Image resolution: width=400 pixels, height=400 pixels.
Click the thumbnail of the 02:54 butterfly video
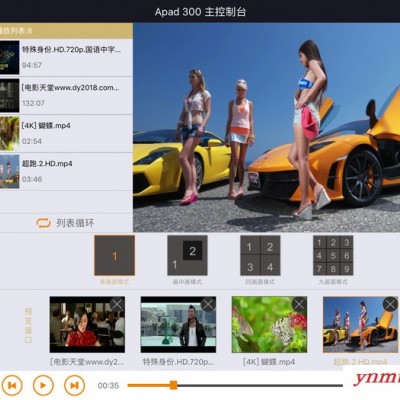click(9, 133)
